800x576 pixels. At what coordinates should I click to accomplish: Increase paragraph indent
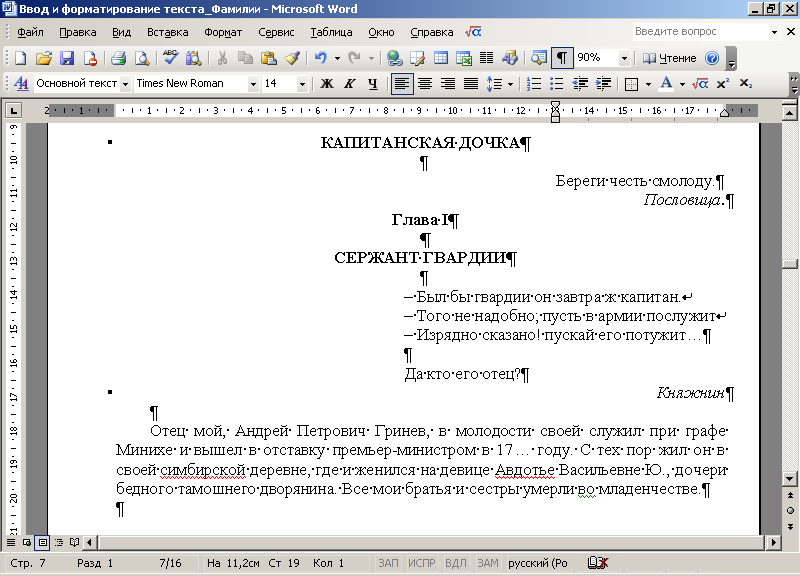603,84
